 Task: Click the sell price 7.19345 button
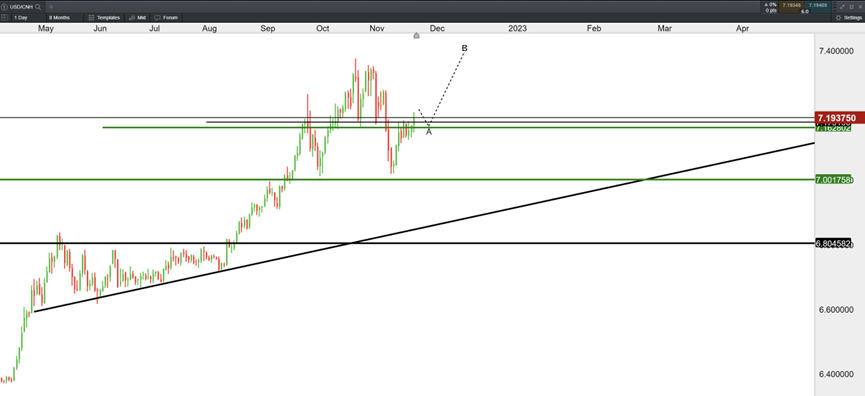coord(791,7)
